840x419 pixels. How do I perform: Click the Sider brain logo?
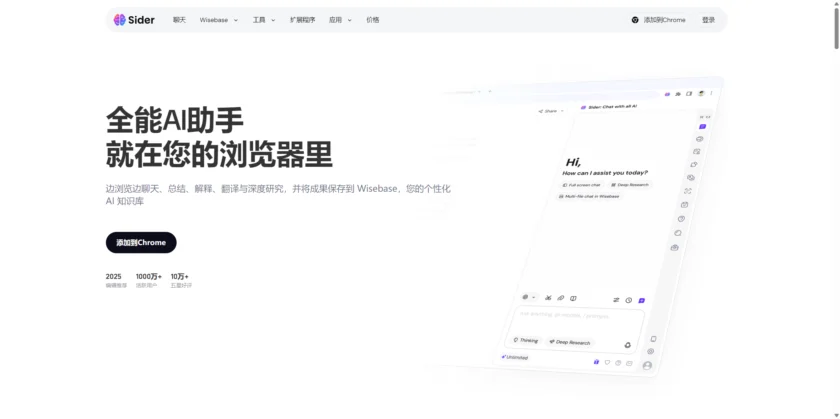pyautogui.click(x=119, y=20)
